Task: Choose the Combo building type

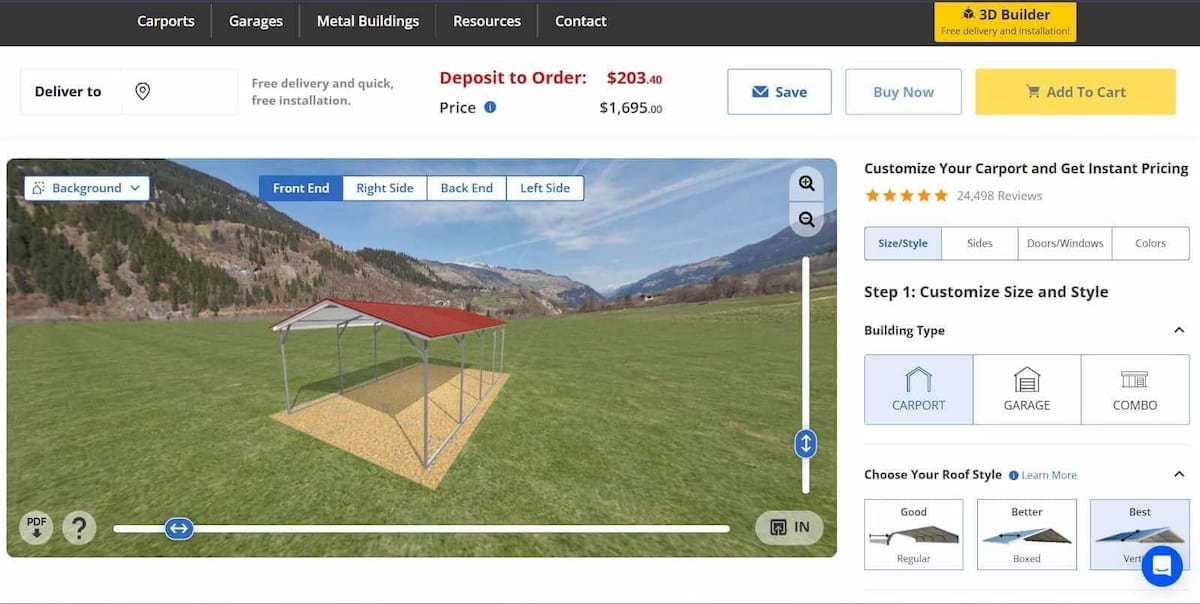Action: [x=1134, y=389]
